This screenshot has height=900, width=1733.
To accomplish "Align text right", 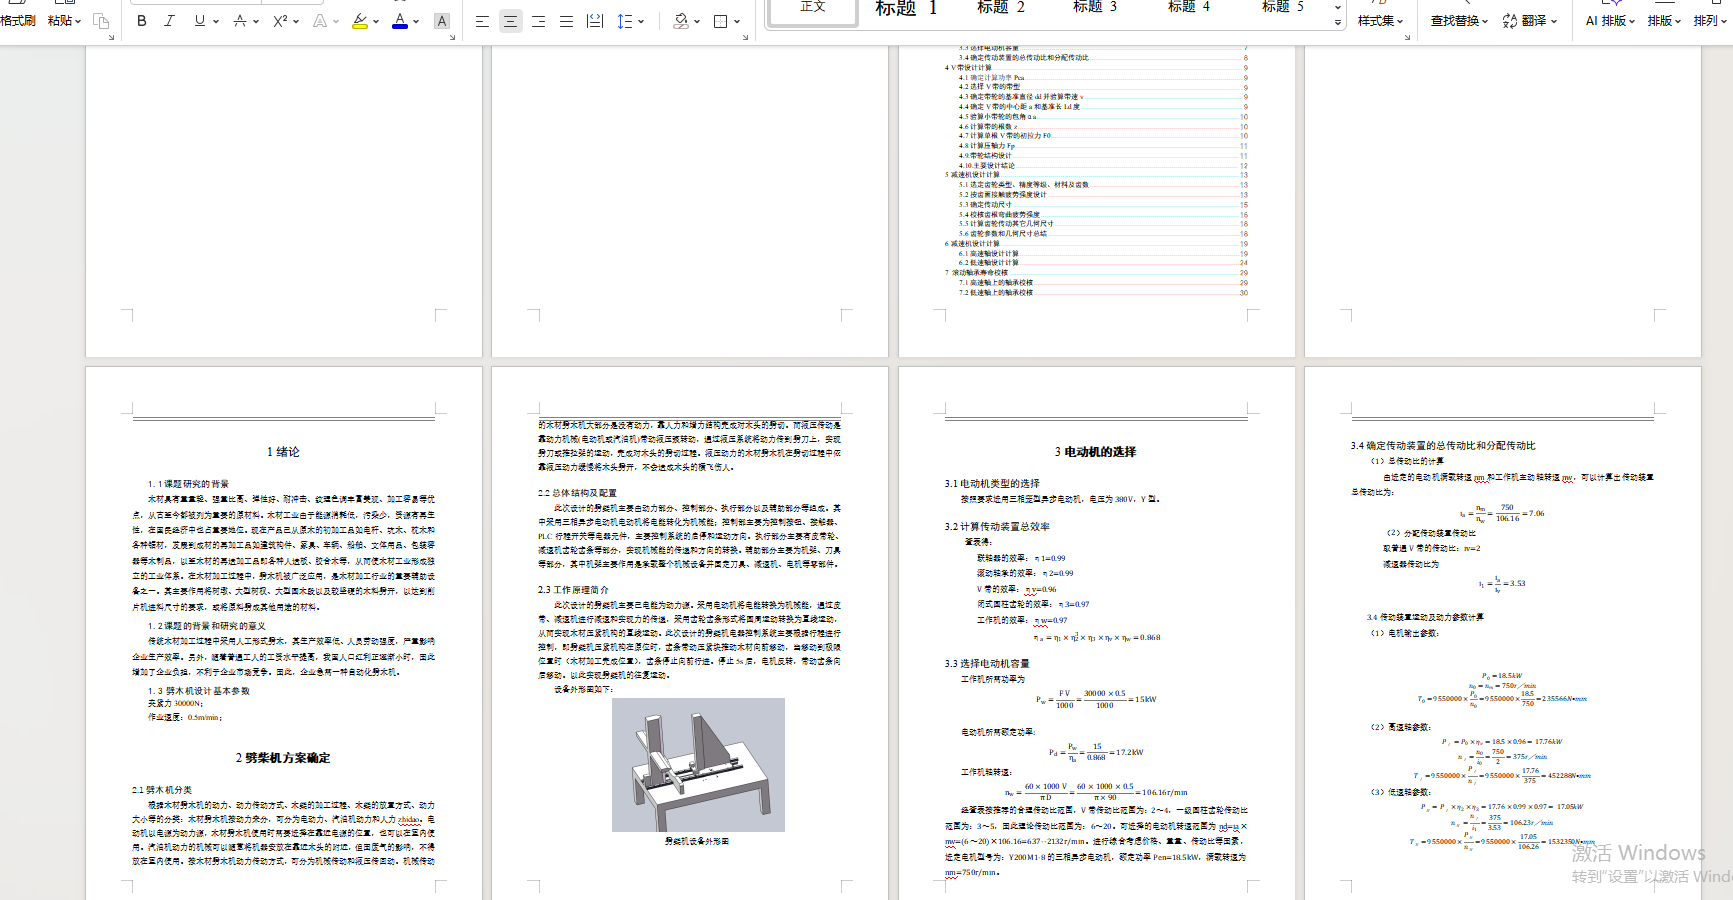I will [x=538, y=21].
